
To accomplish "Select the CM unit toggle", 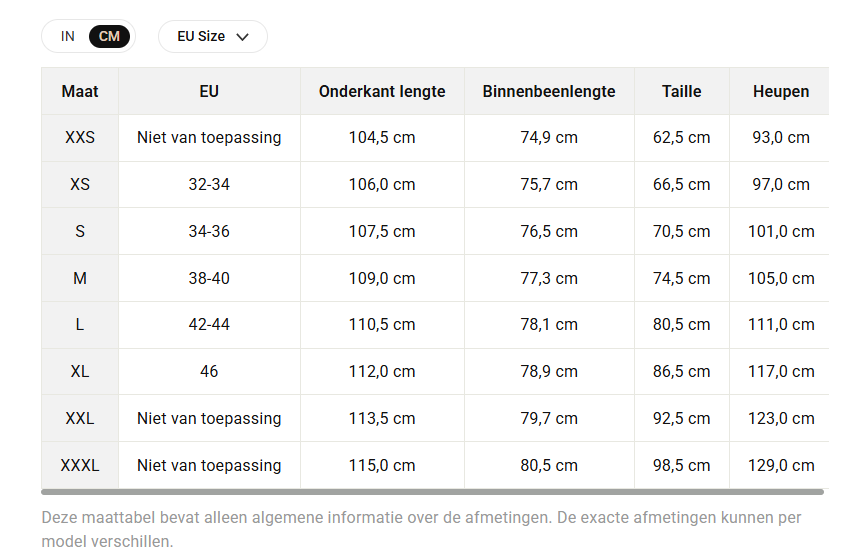I will click(109, 37).
